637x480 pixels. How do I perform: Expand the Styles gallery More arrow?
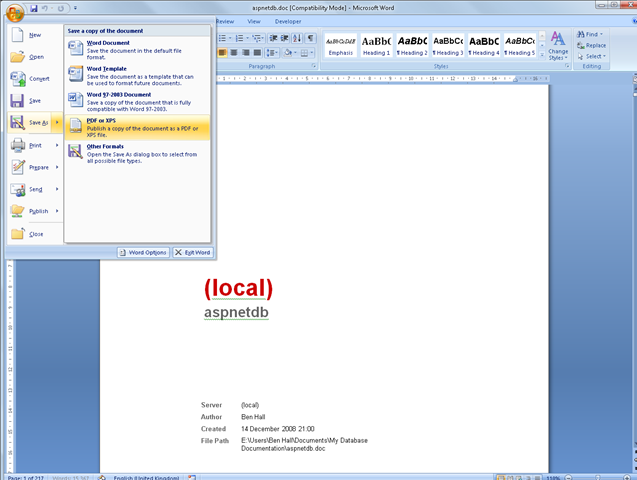pyautogui.click(x=542, y=54)
